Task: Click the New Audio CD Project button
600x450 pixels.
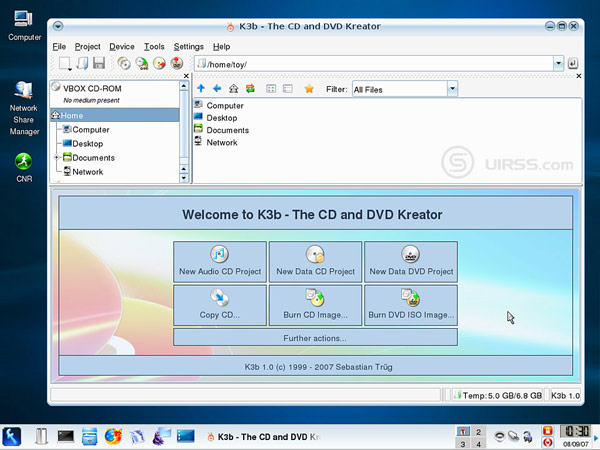Action: pos(219,260)
